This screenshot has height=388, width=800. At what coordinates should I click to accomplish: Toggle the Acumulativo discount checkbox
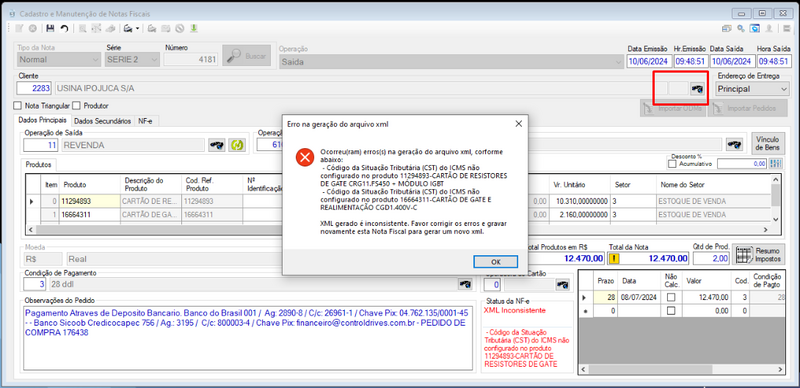click(672, 164)
